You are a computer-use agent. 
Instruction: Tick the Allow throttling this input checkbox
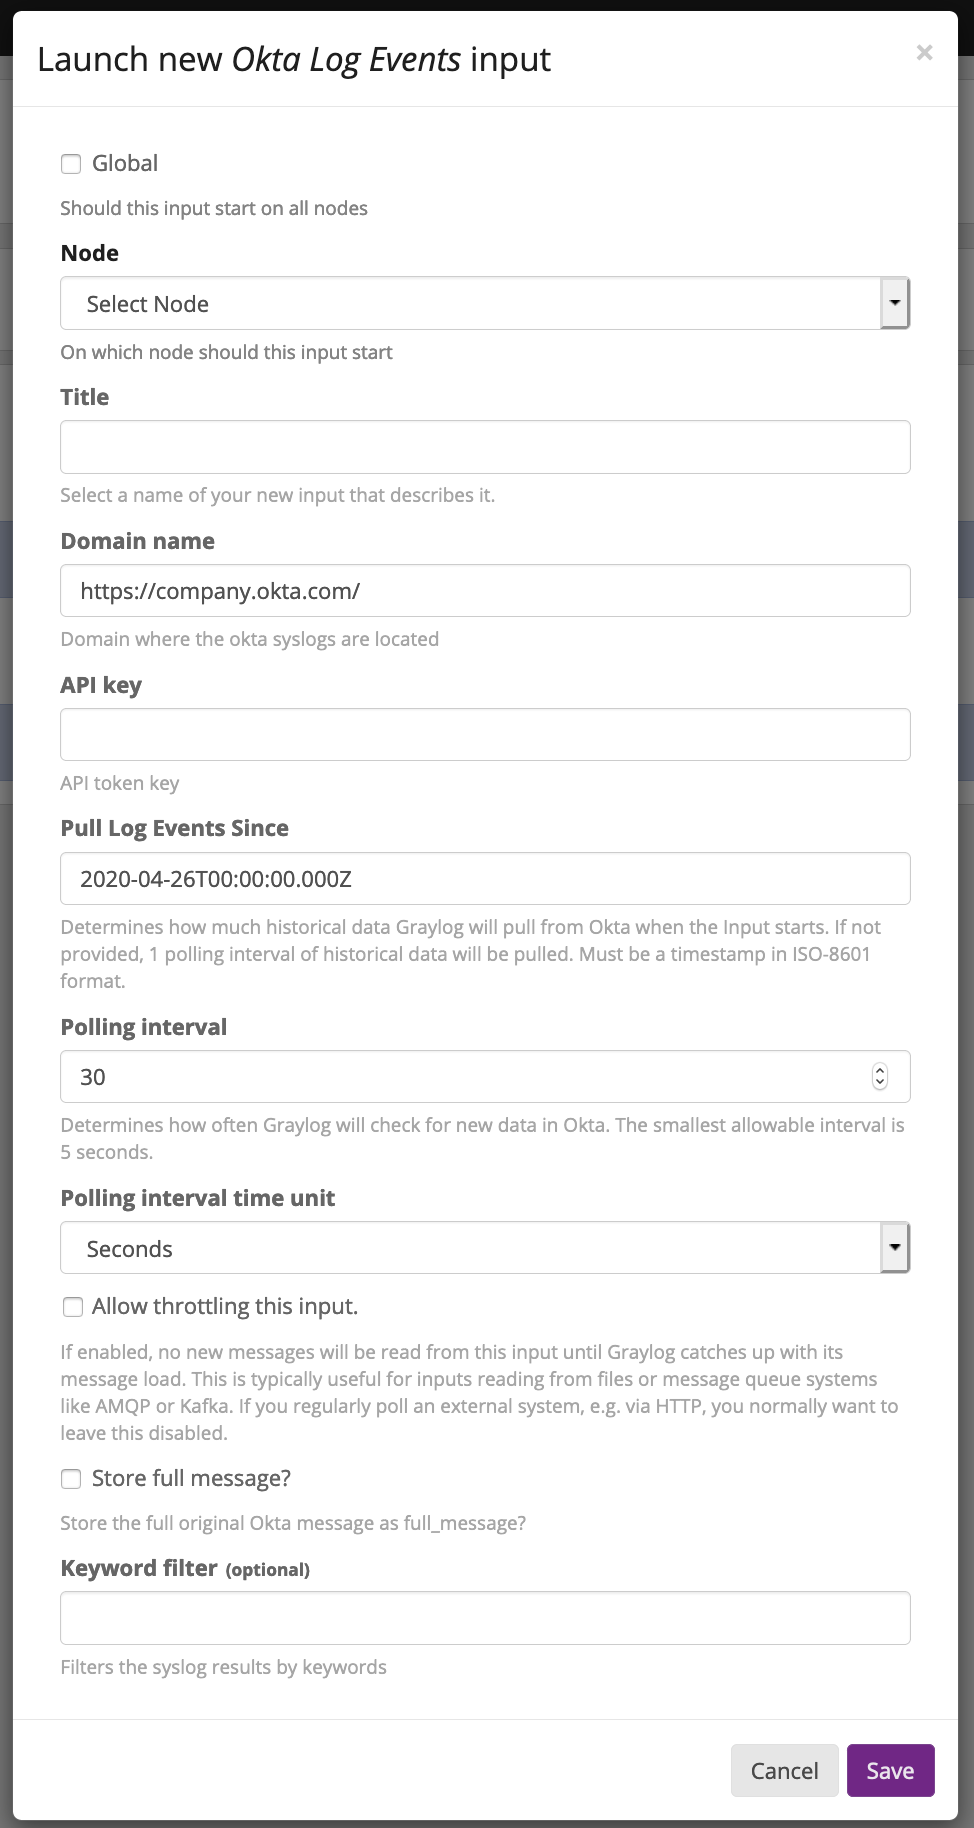coord(72,1307)
